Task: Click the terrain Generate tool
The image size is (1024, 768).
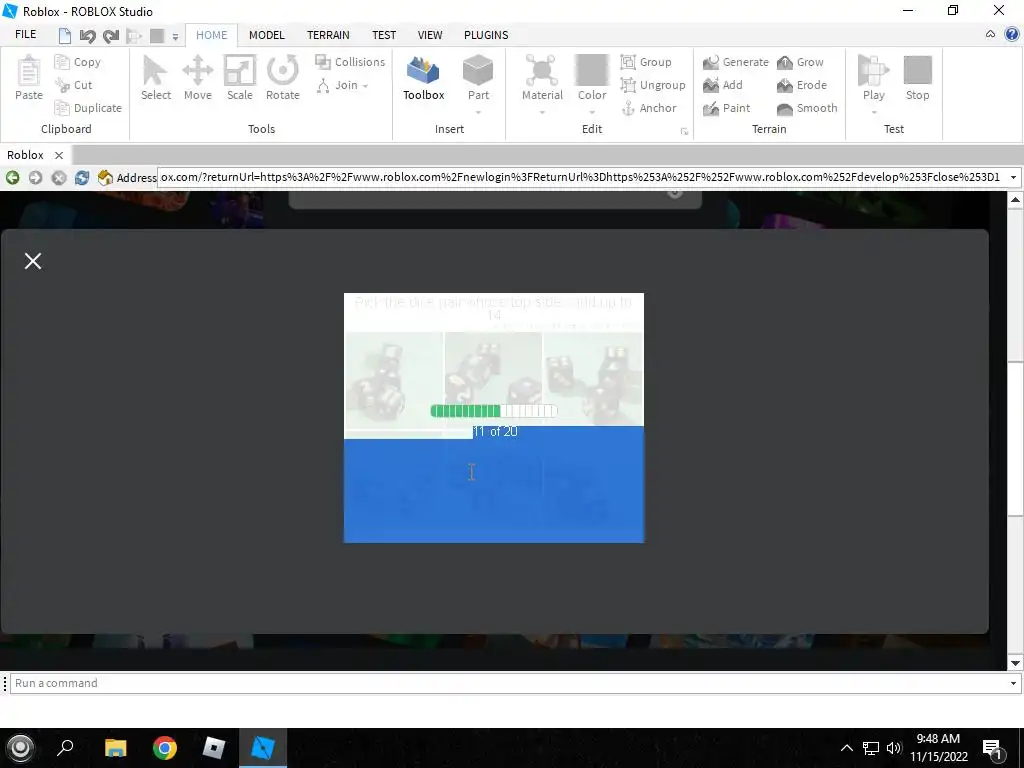Action: pyautogui.click(x=735, y=62)
